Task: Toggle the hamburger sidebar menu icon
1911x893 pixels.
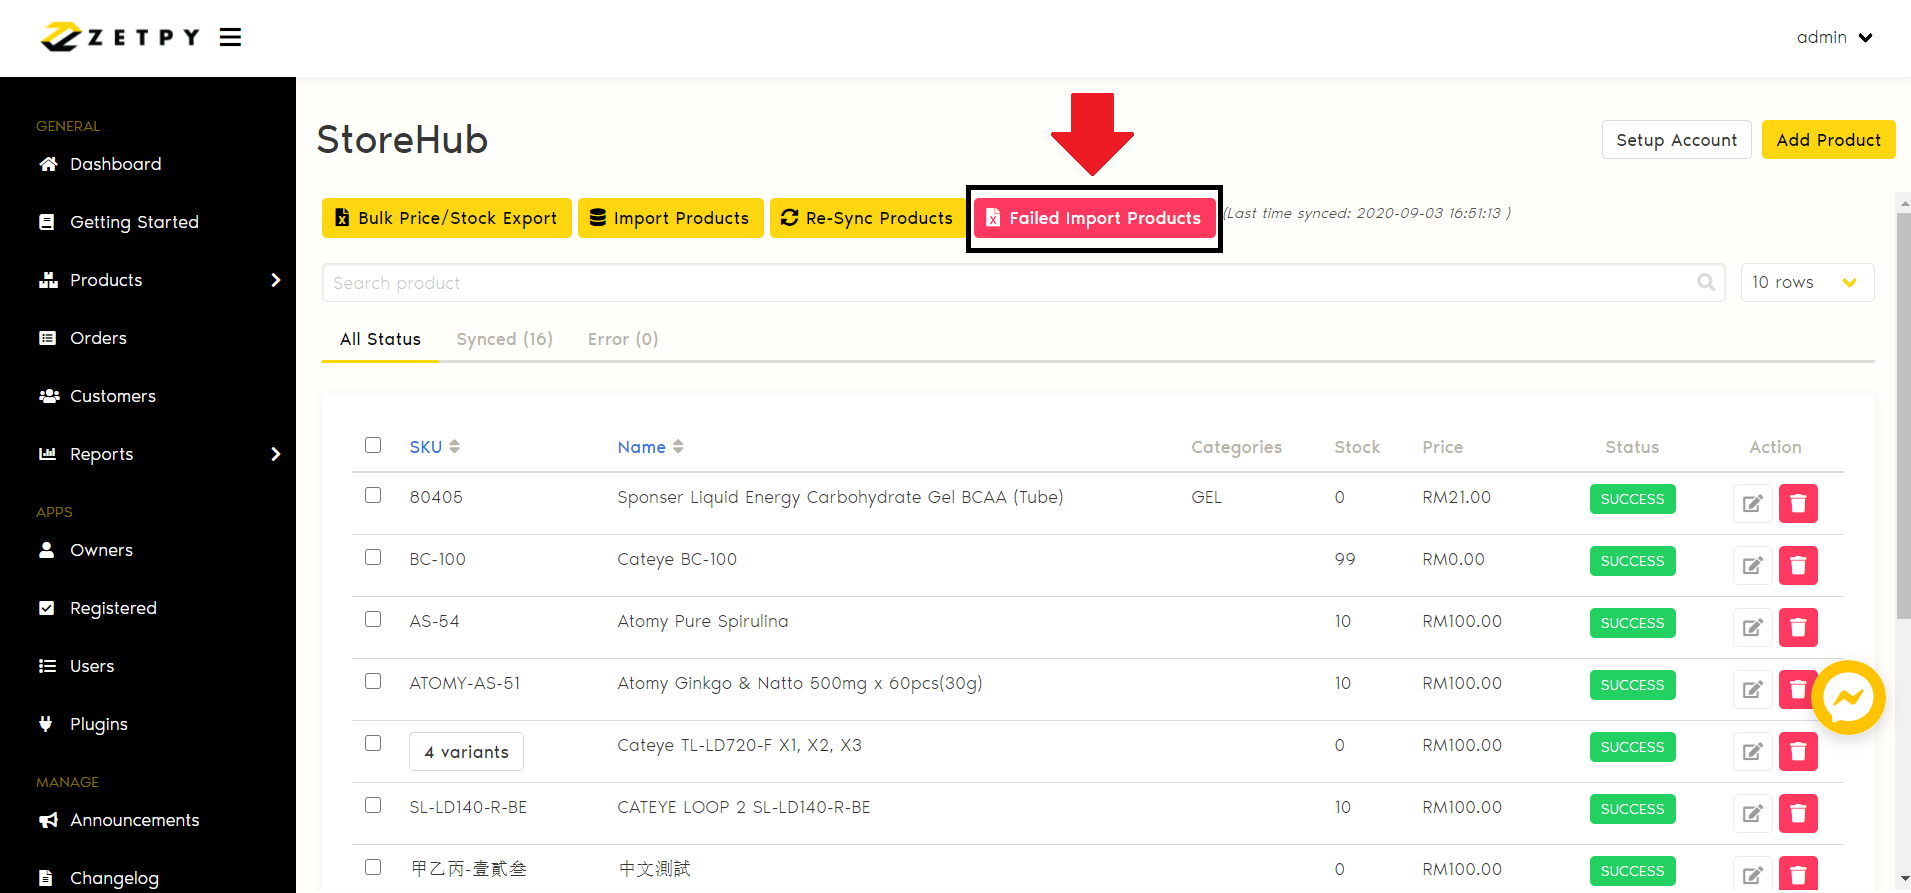Action: coord(230,38)
